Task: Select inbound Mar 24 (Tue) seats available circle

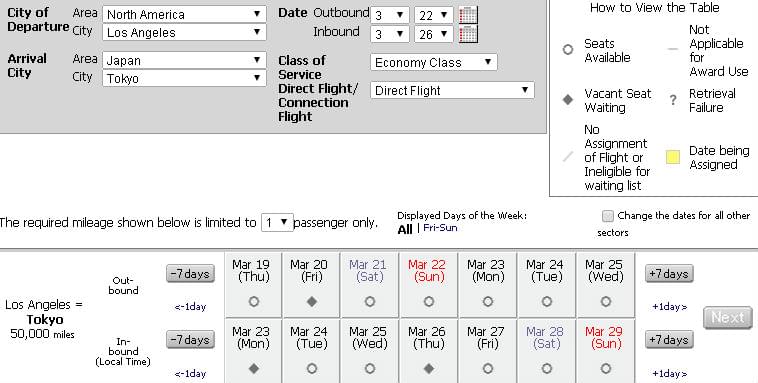Action: 312,369
